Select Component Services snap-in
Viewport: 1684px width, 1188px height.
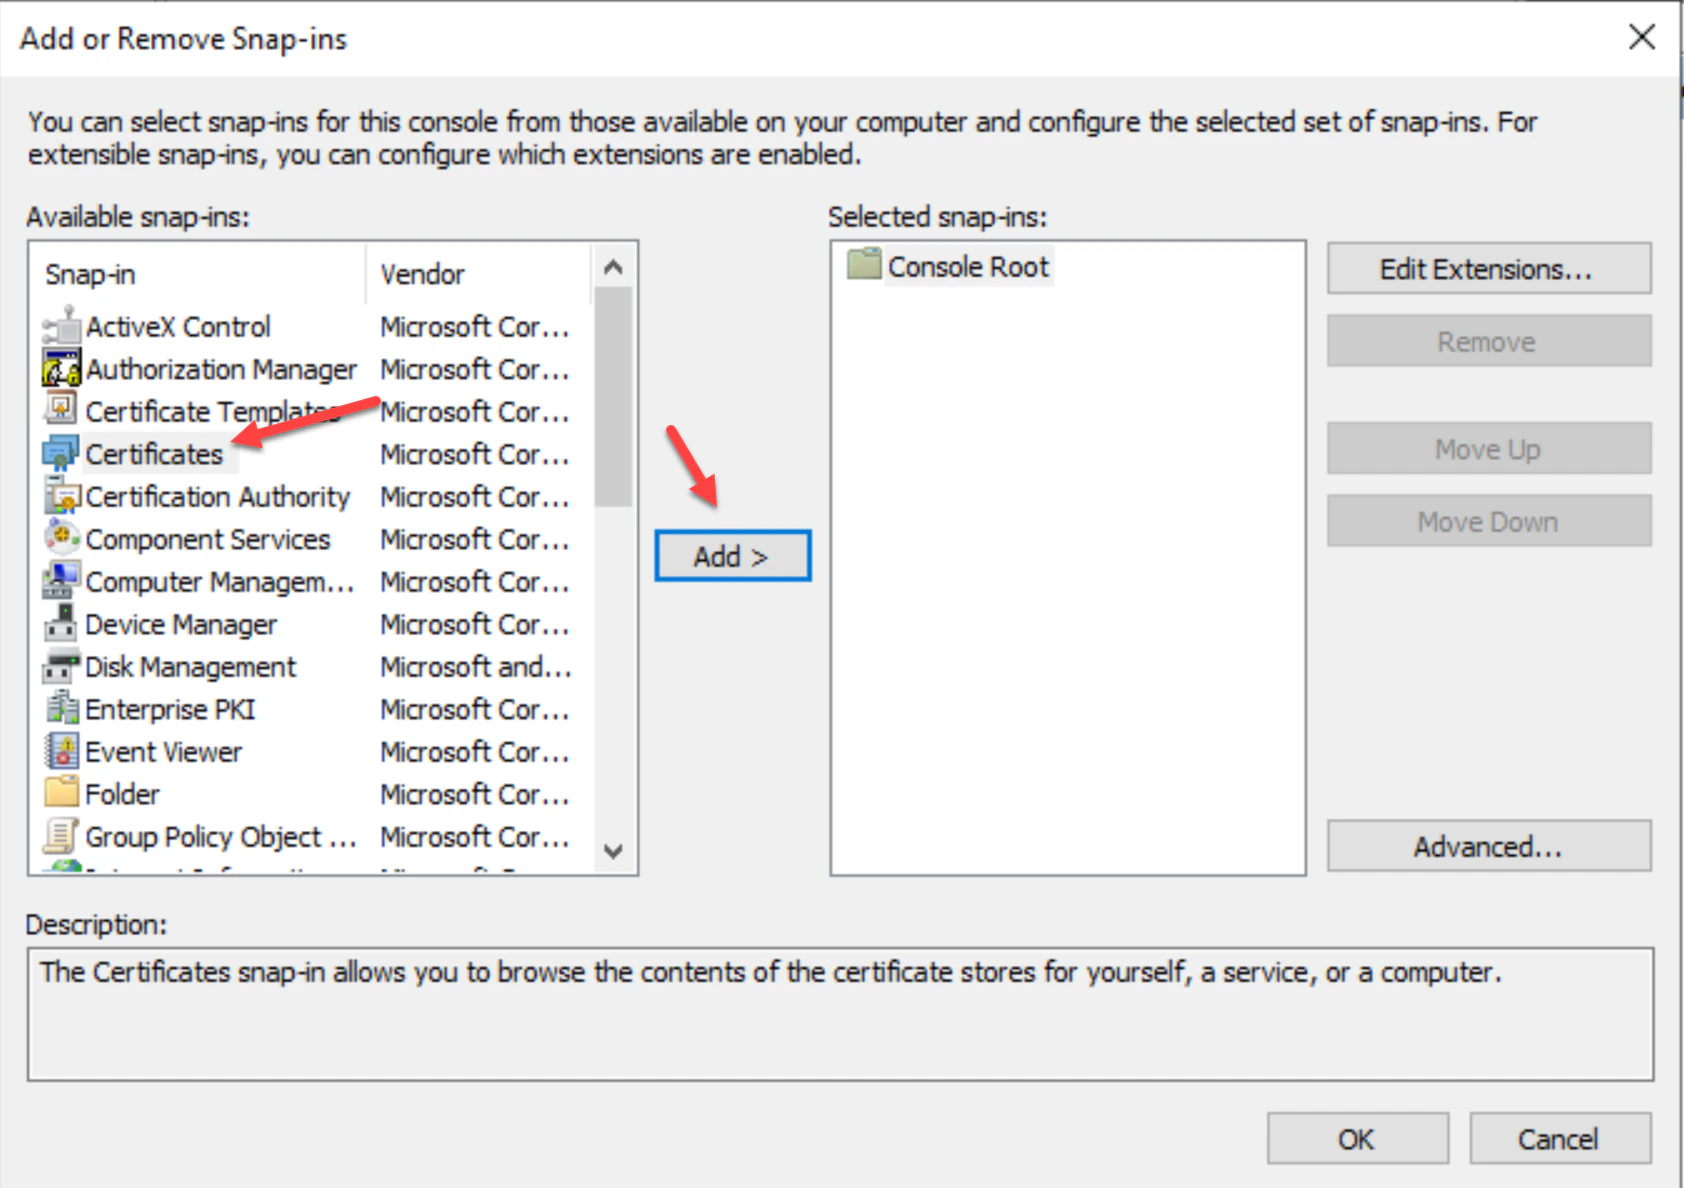pyautogui.click(x=208, y=539)
